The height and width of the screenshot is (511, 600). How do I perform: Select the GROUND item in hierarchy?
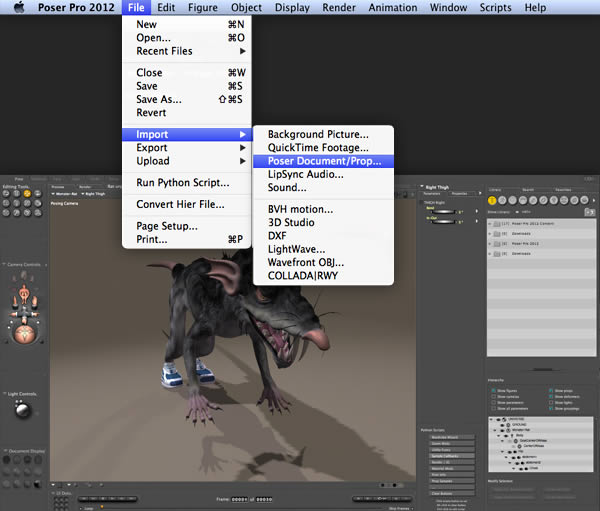click(519, 424)
